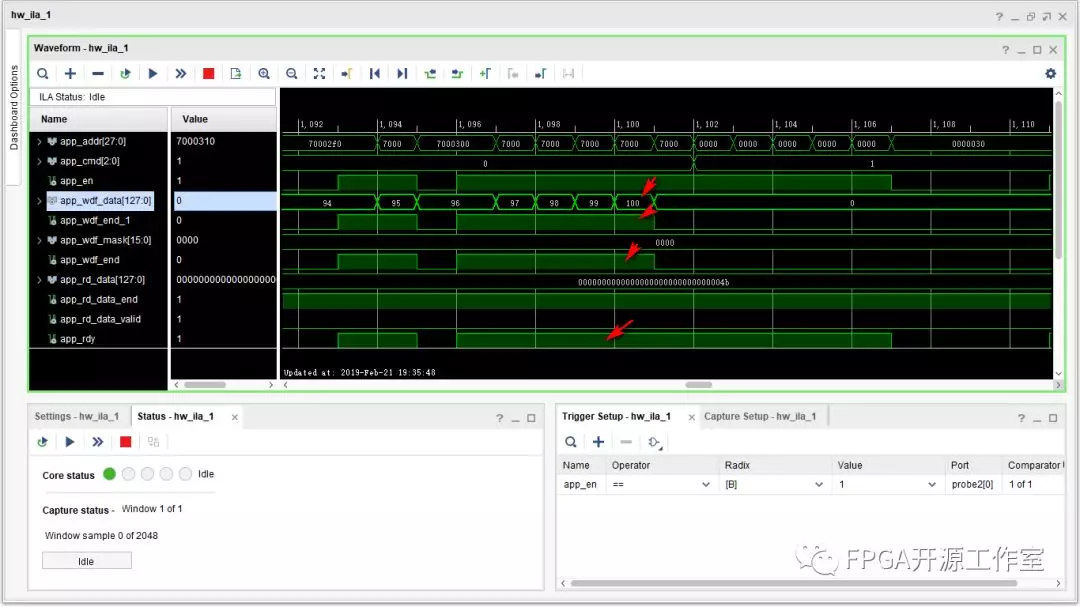Jump to first sample using Go to Start icon
Viewport: 1080px width, 607px height.
(x=375, y=73)
